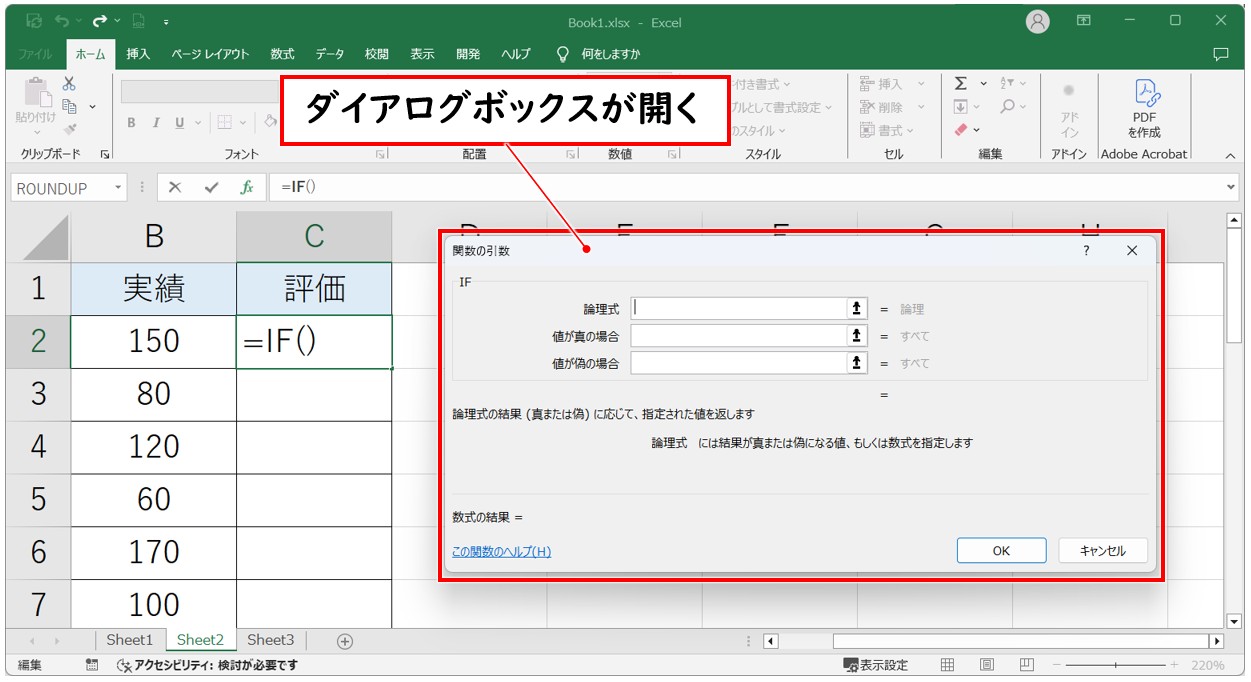The height and width of the screenshot is (682, 1251).
Task: Click the Copy icon in clipboard group
Action: (x=69, y=106)
